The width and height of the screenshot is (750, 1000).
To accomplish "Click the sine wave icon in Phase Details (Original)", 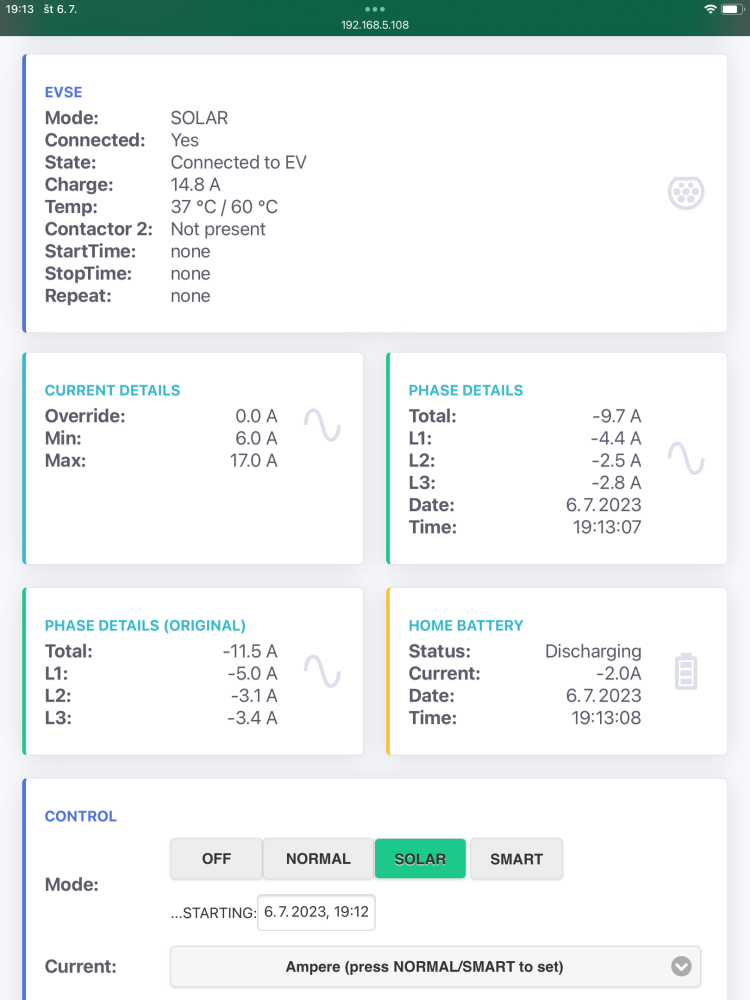I will [x=322, y=671].
